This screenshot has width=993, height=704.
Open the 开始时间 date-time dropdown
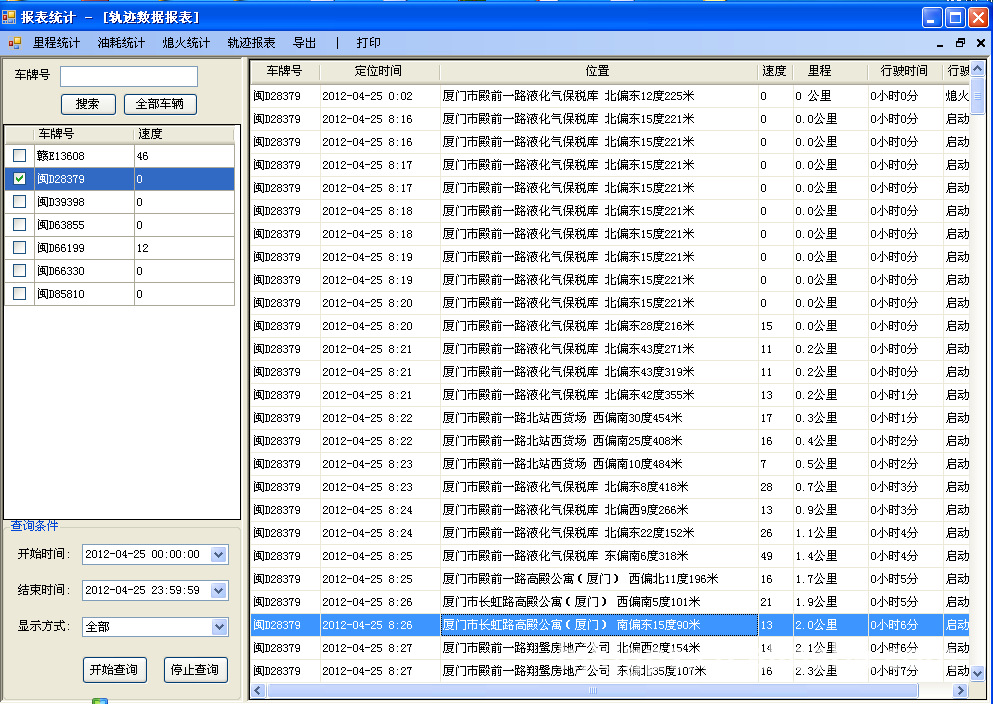(x=219, y=554)
